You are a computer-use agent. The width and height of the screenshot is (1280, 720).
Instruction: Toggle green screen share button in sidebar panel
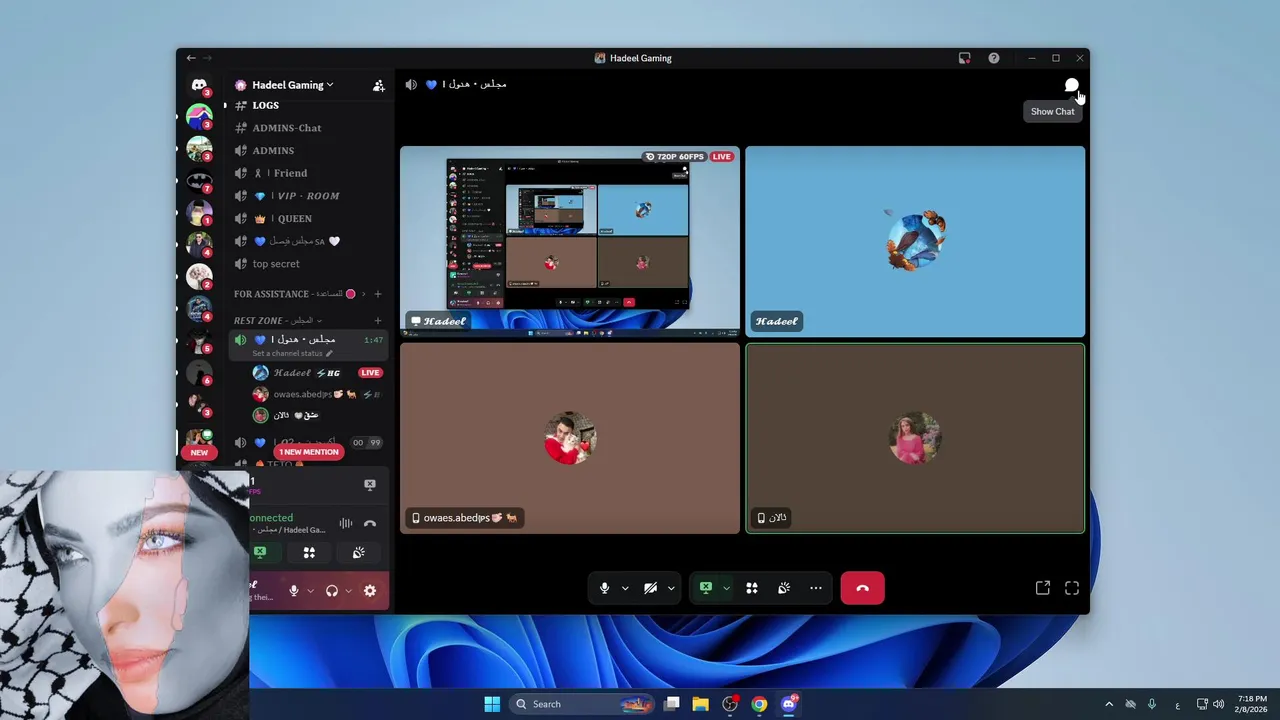(260, 552)
